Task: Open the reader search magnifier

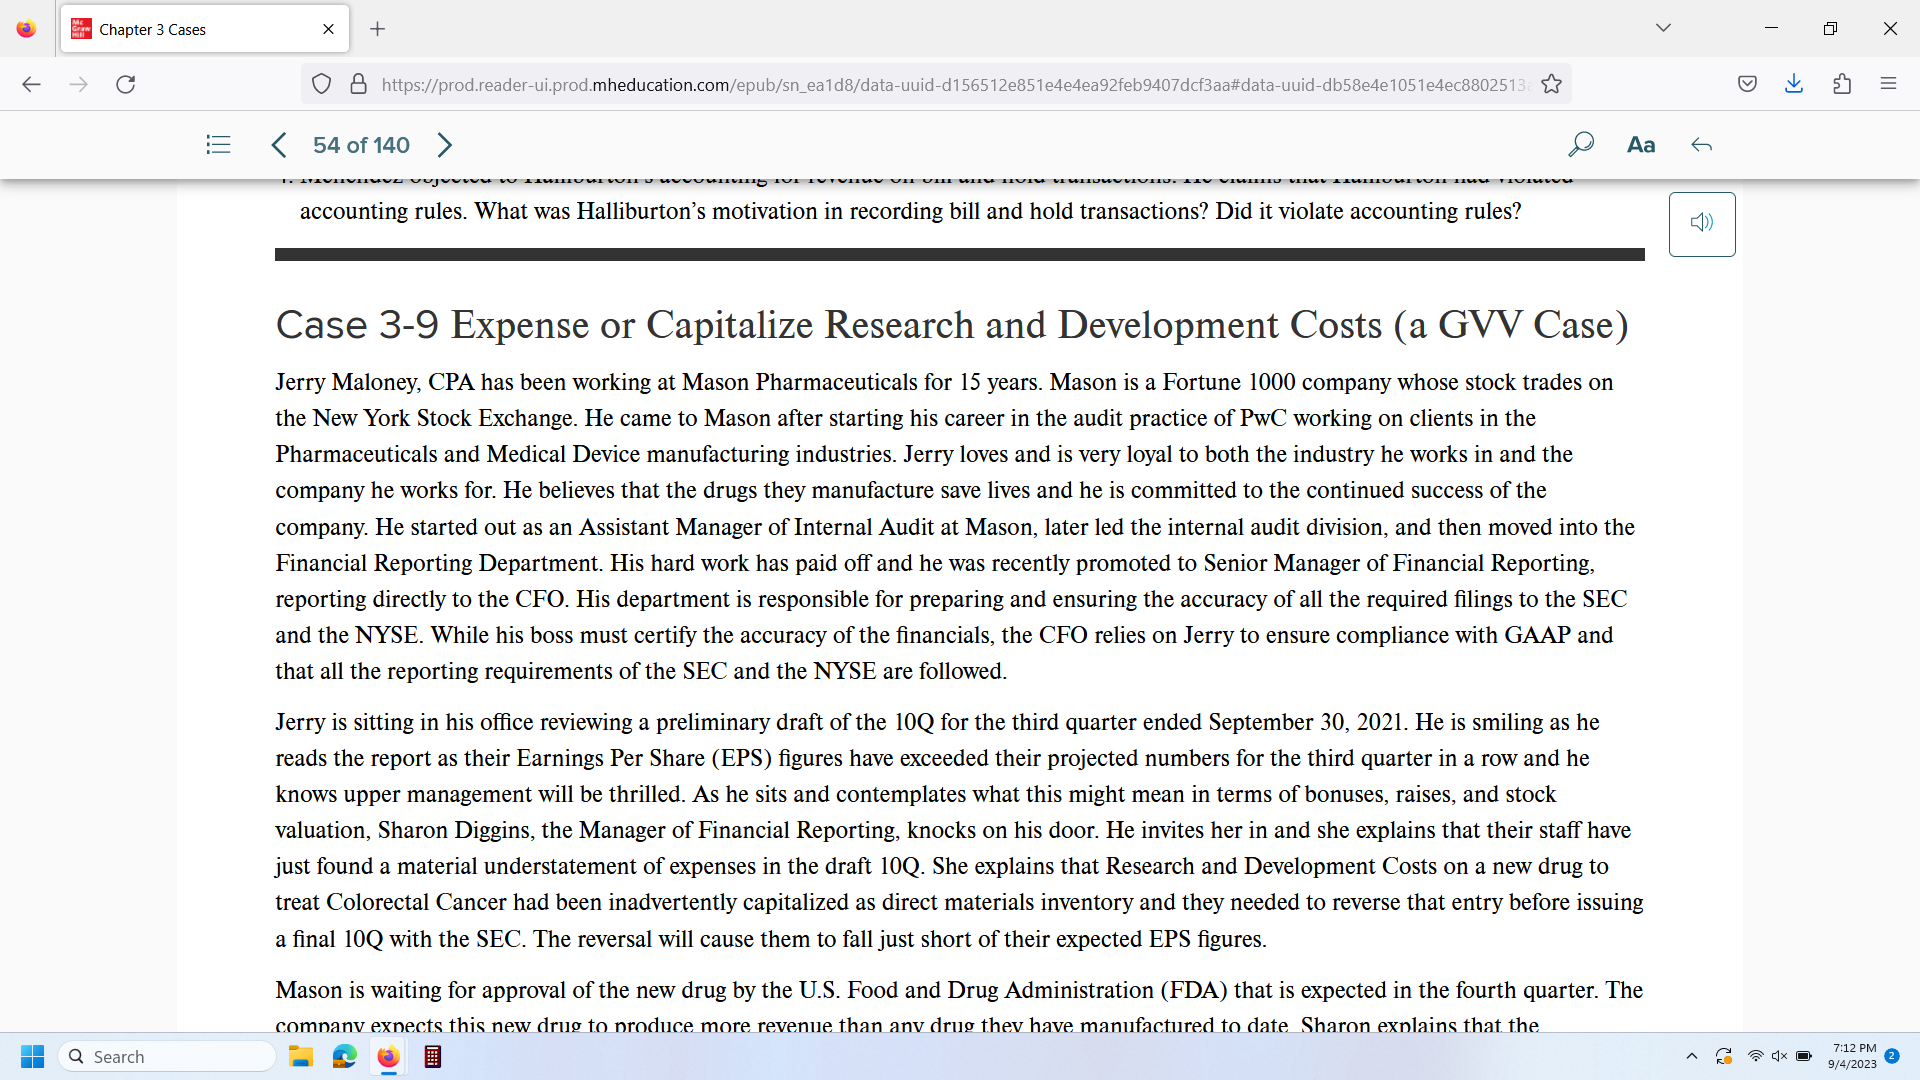Action: [1580, 145]
